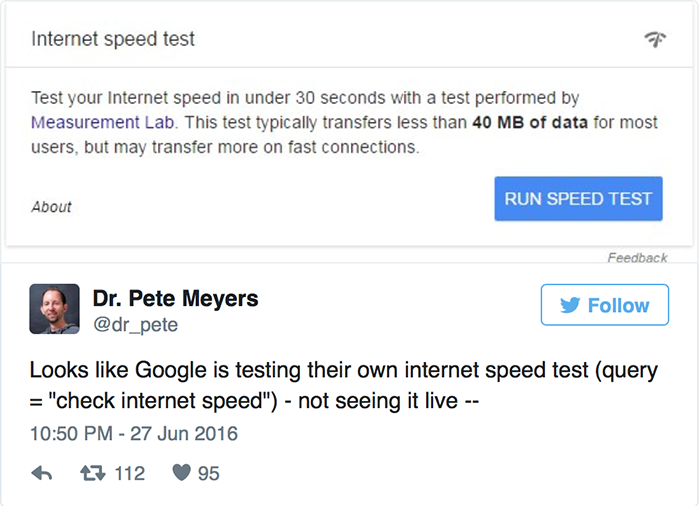This screenshot has height=506, width=700.
Task: Click the Dr. Pete Meyers display name
Action: click(175, 298)
